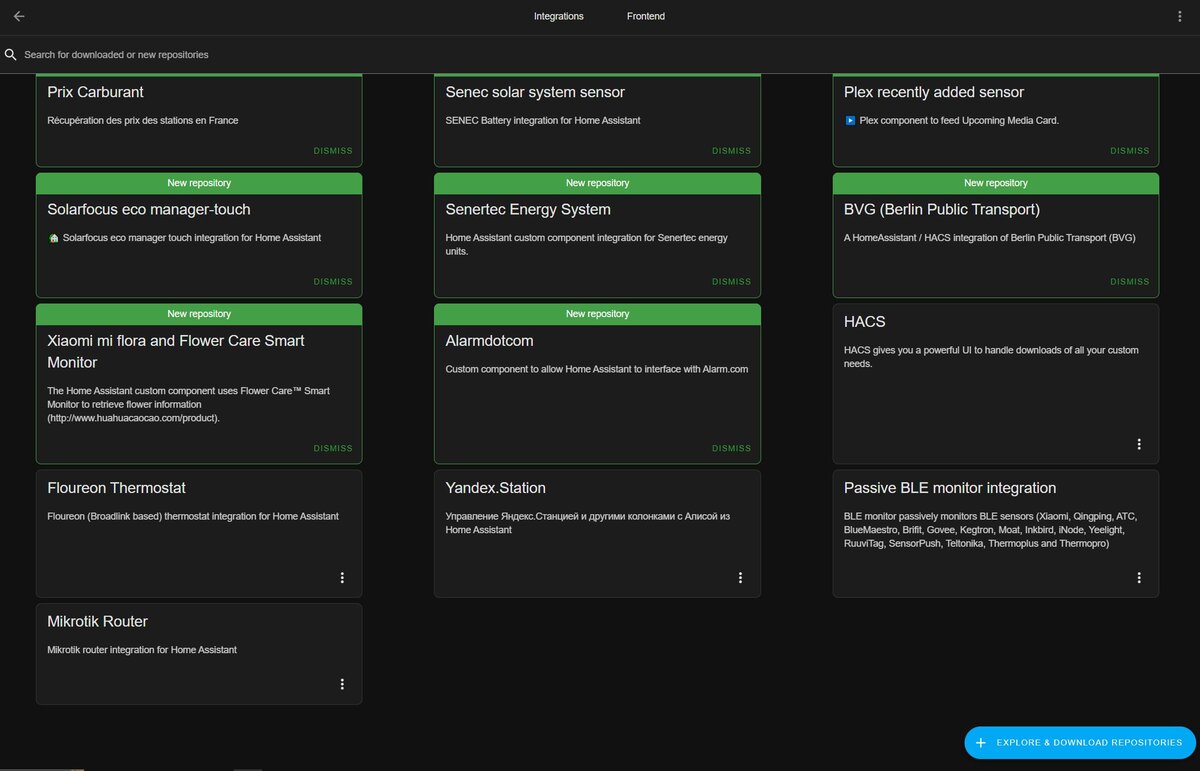Dismiss BVG Berlin Public Transport

pos(1130,282)
